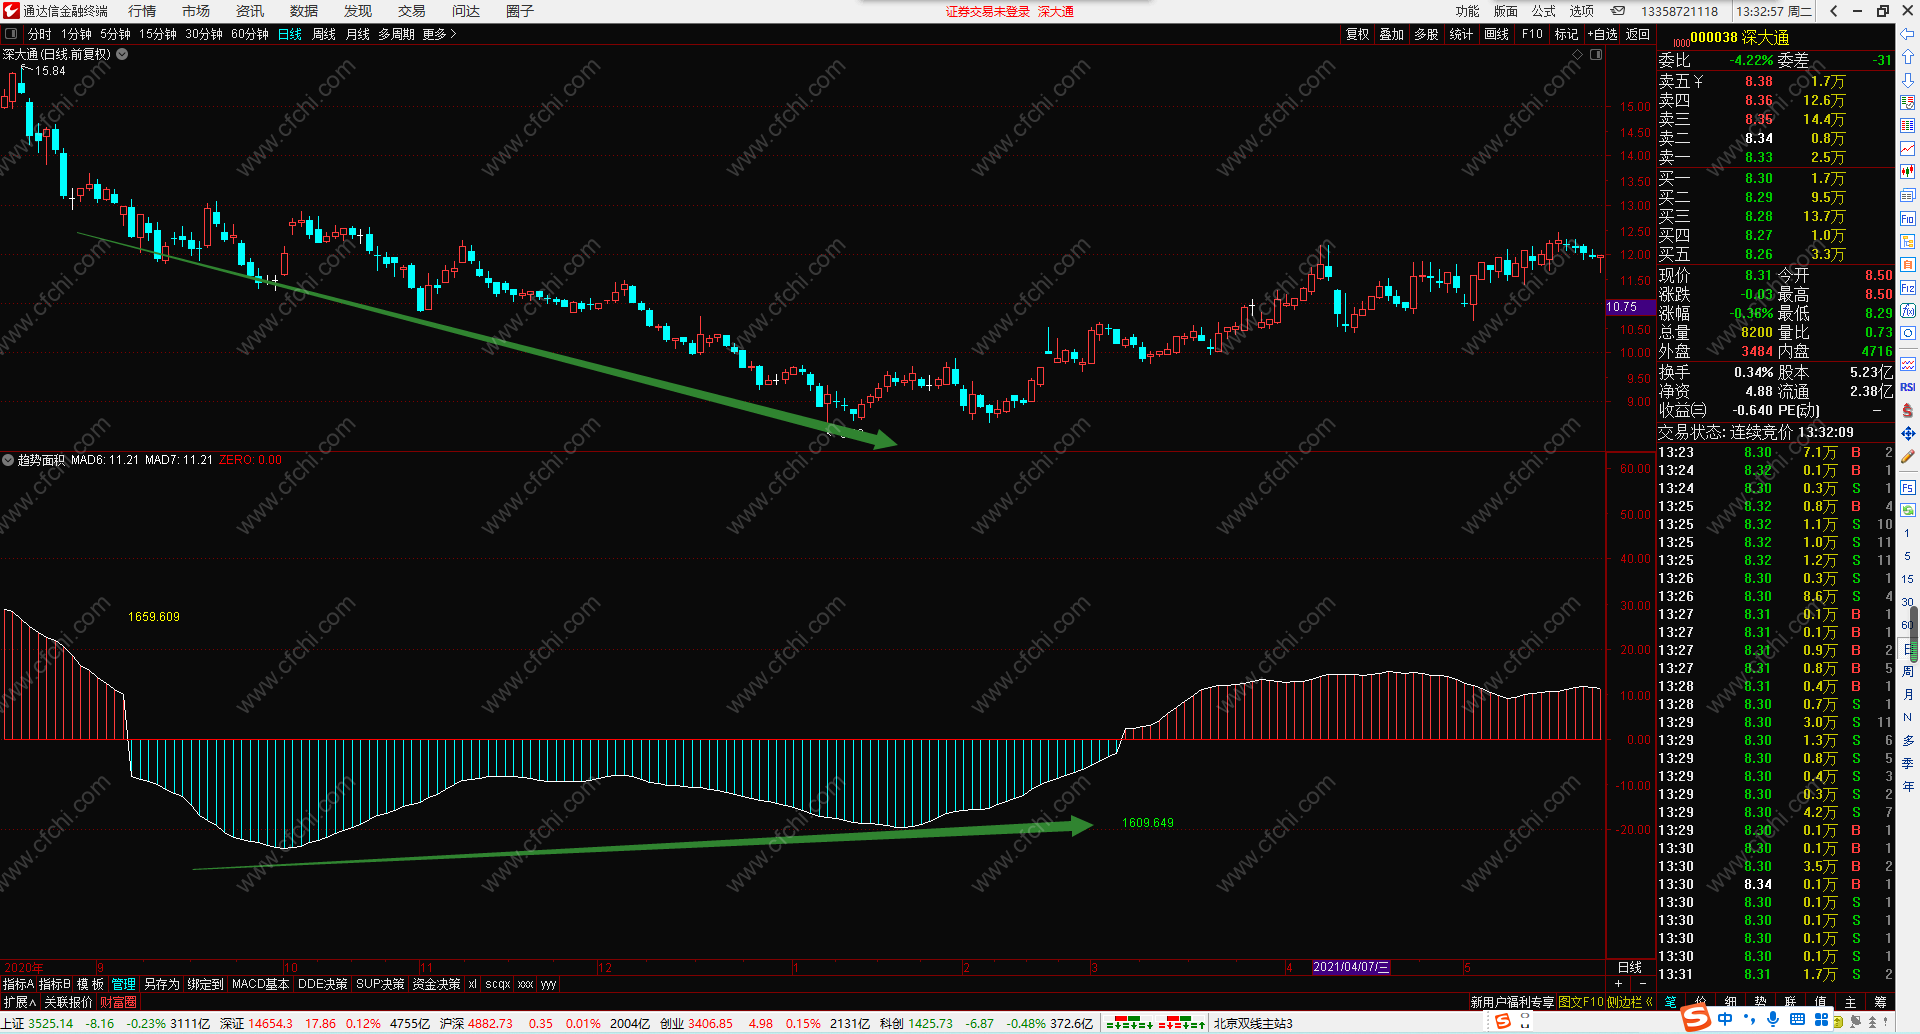Switch to 指标B indicator group
Image resolution: width=1920 pixels, height=1034 pixels.
pyautogui.click(x=55, y=984)
